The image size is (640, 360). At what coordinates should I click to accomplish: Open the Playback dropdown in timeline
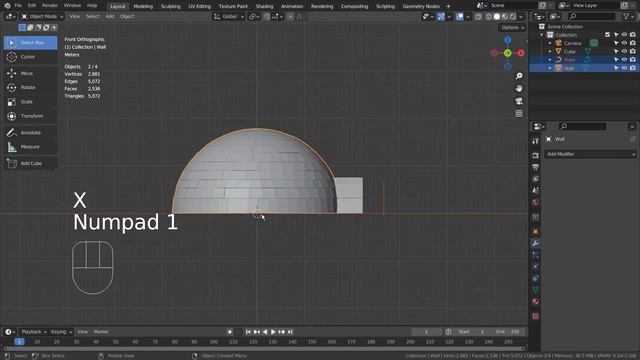(33, 332)
